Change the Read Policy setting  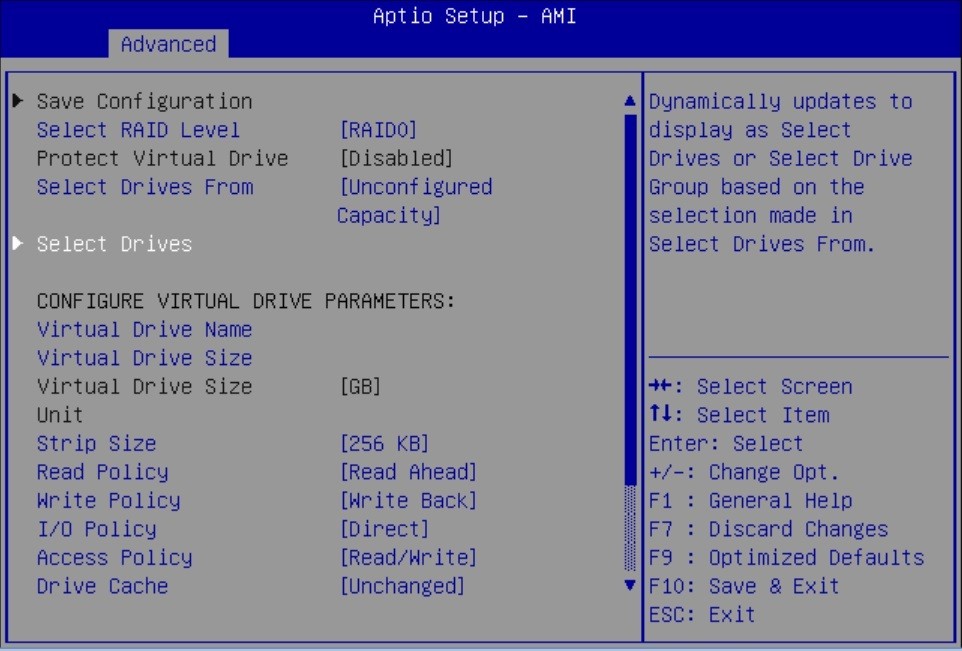pos(411,472)
